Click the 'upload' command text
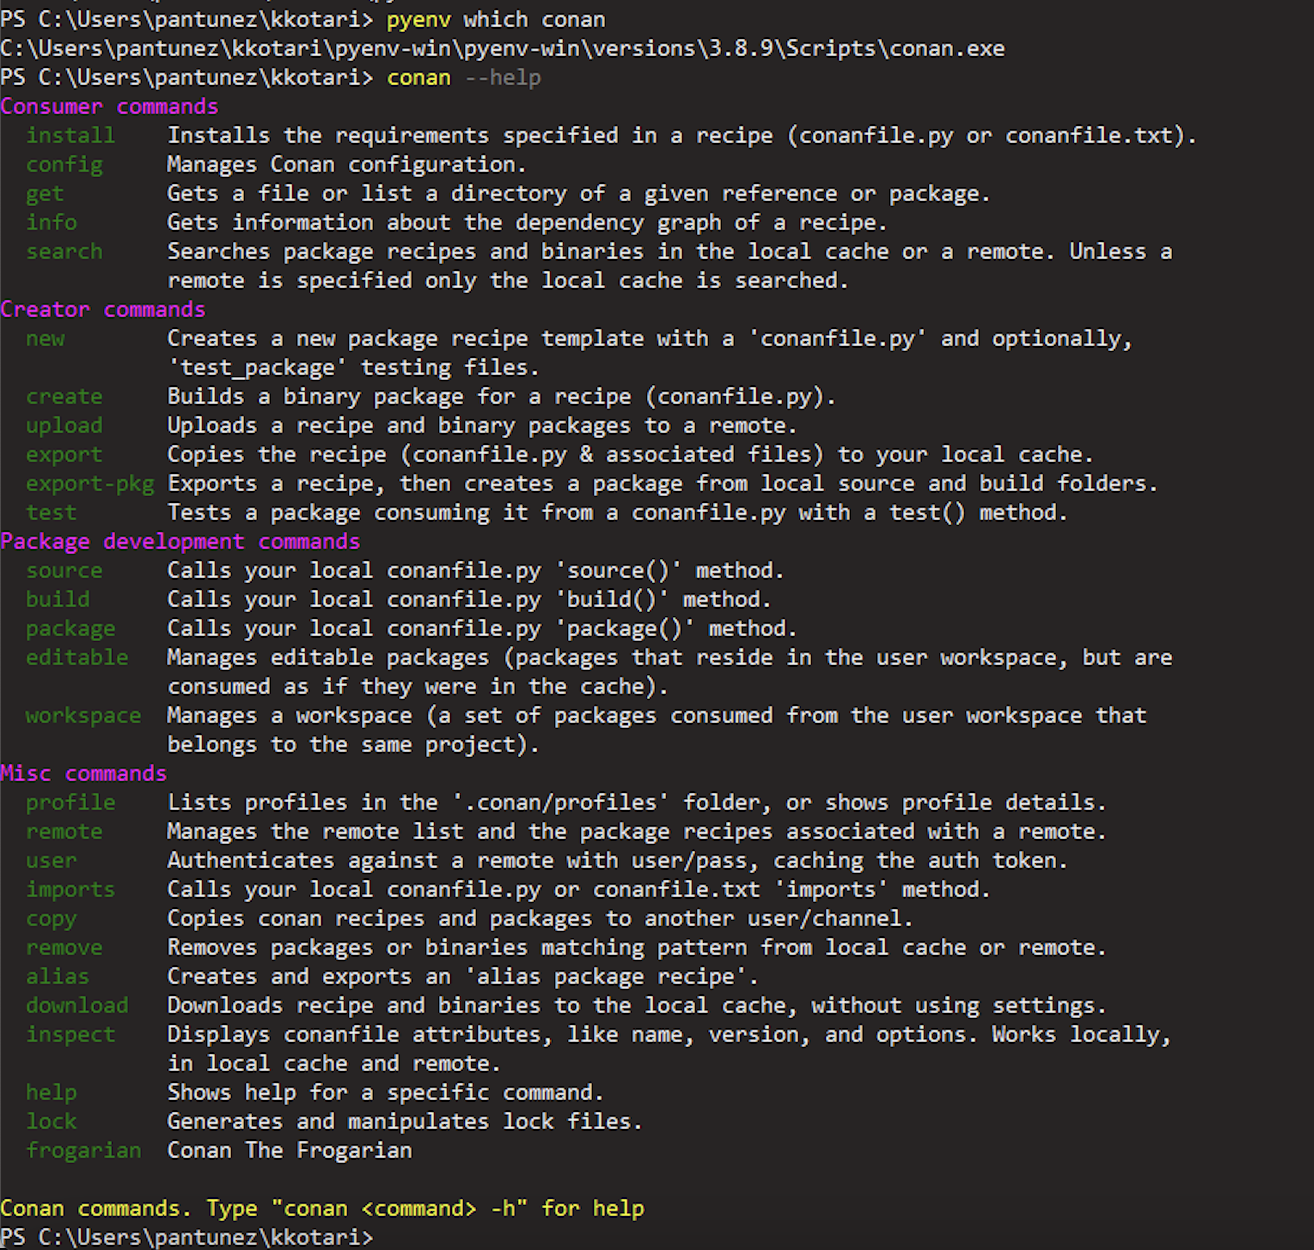1314x1250 pixels. coord(64,425)
